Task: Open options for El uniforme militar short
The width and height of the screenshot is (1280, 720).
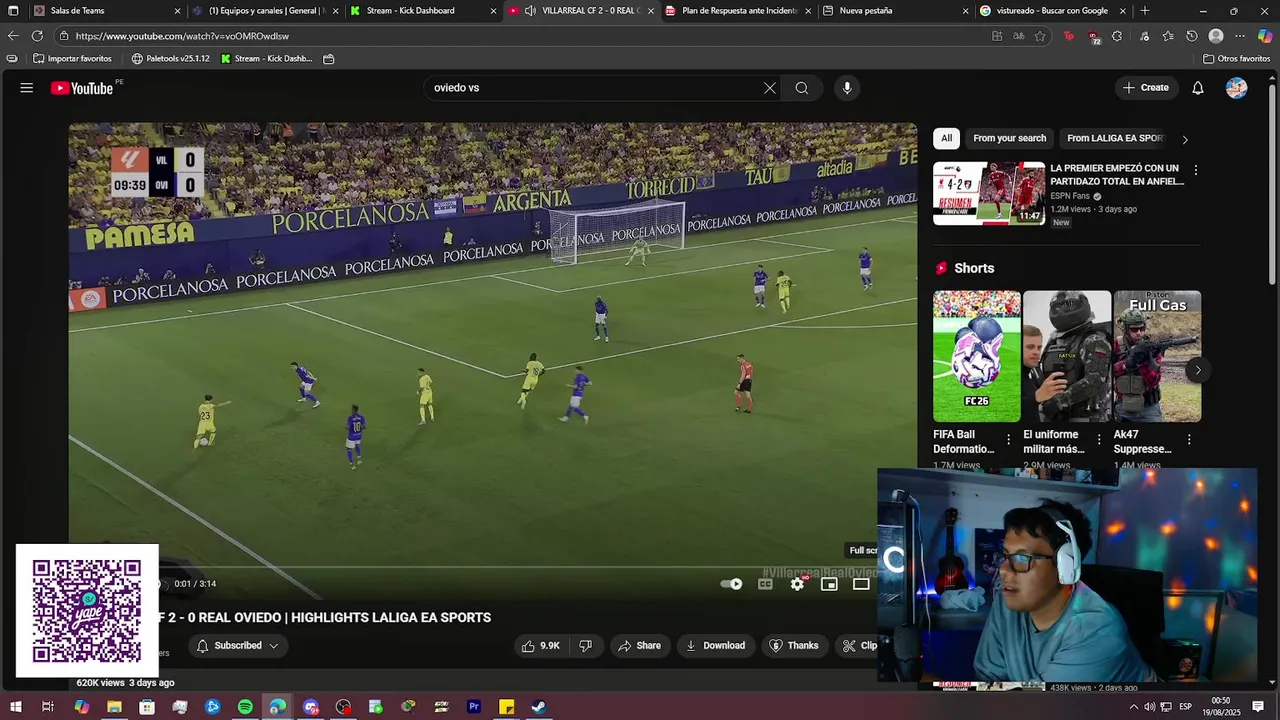Action: [x=1099, y=440]
